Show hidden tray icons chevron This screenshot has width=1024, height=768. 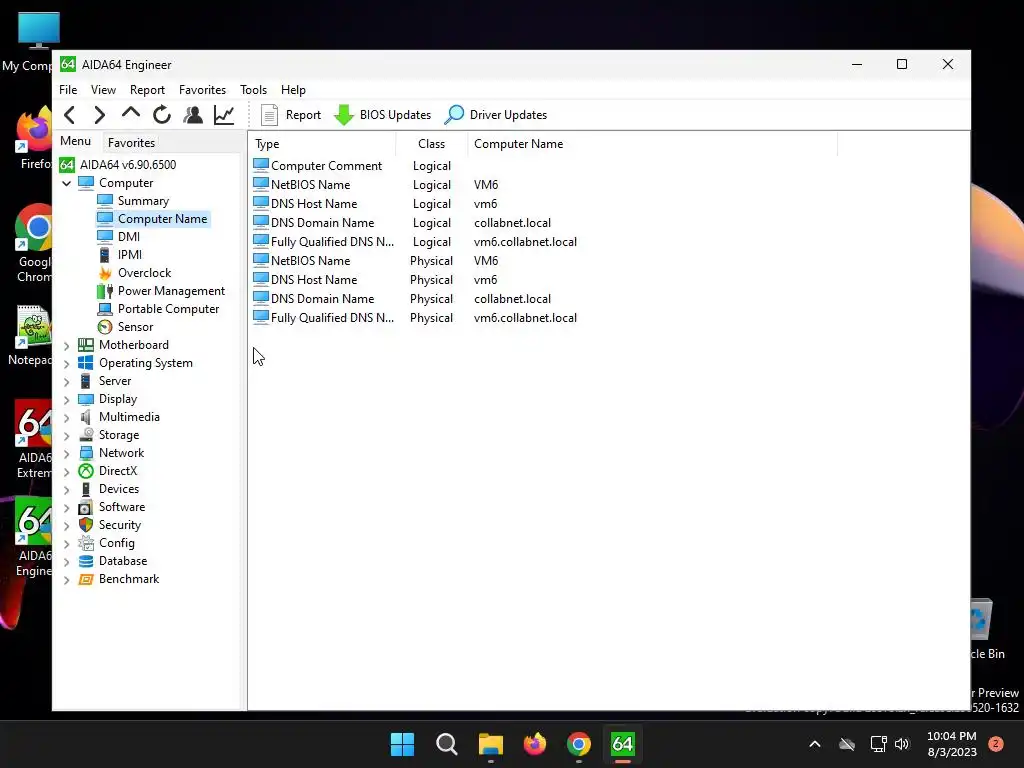814,744
